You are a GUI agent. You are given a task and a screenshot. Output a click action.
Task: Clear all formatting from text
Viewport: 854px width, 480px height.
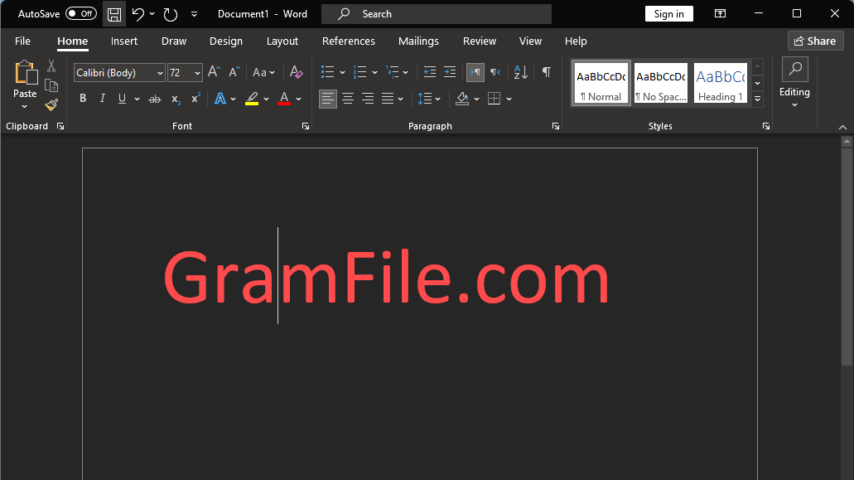tap(296, 72)
